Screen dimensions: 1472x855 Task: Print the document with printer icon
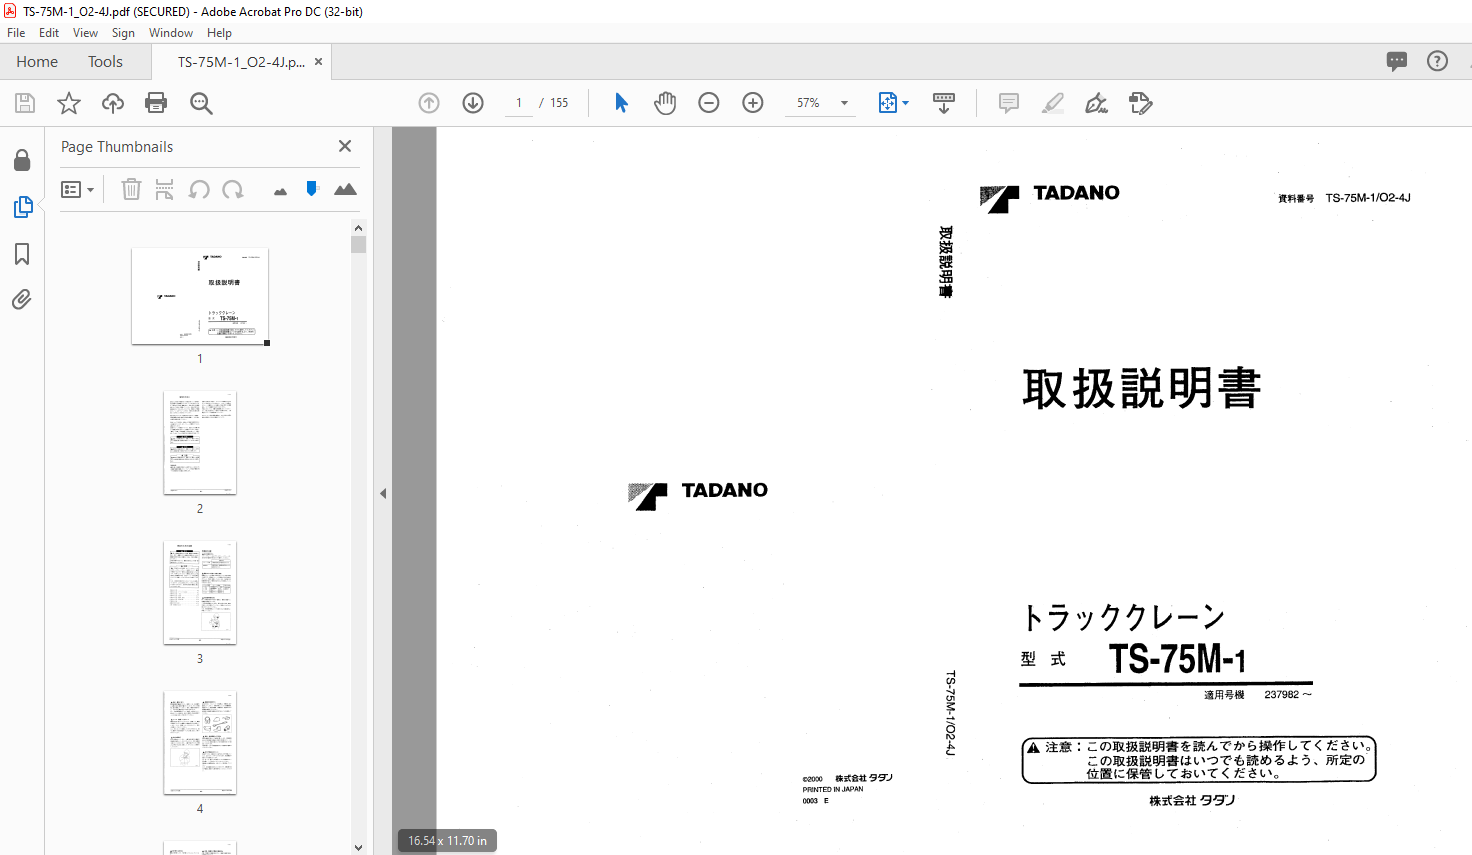pyautogui.click(x=156, y=103)
